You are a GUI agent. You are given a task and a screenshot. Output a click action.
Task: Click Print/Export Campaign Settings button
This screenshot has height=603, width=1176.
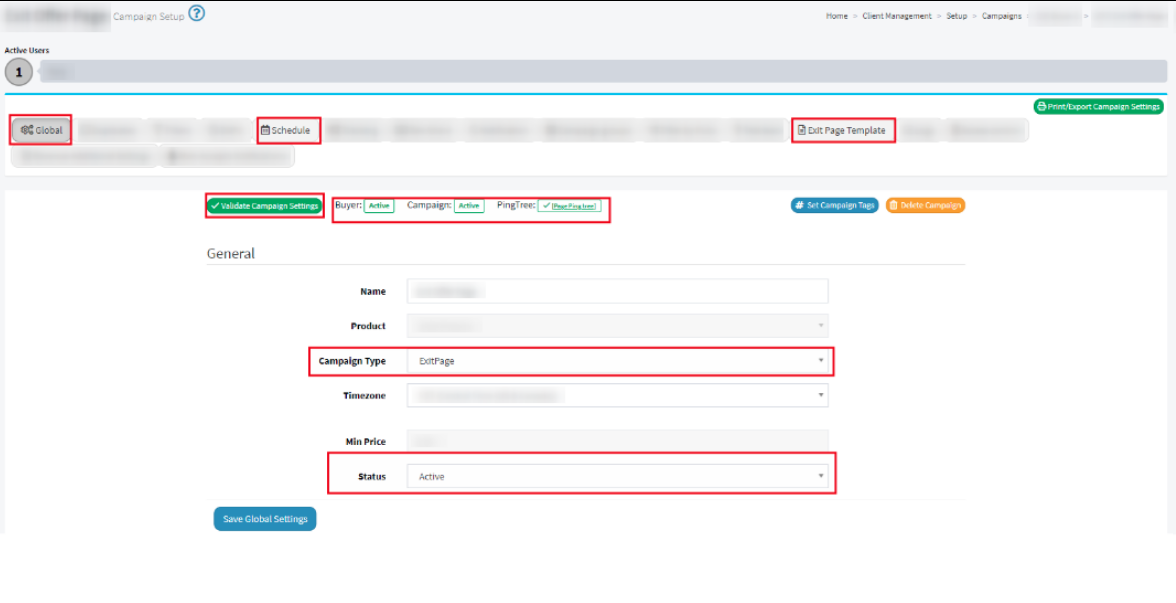point(1098,106)
